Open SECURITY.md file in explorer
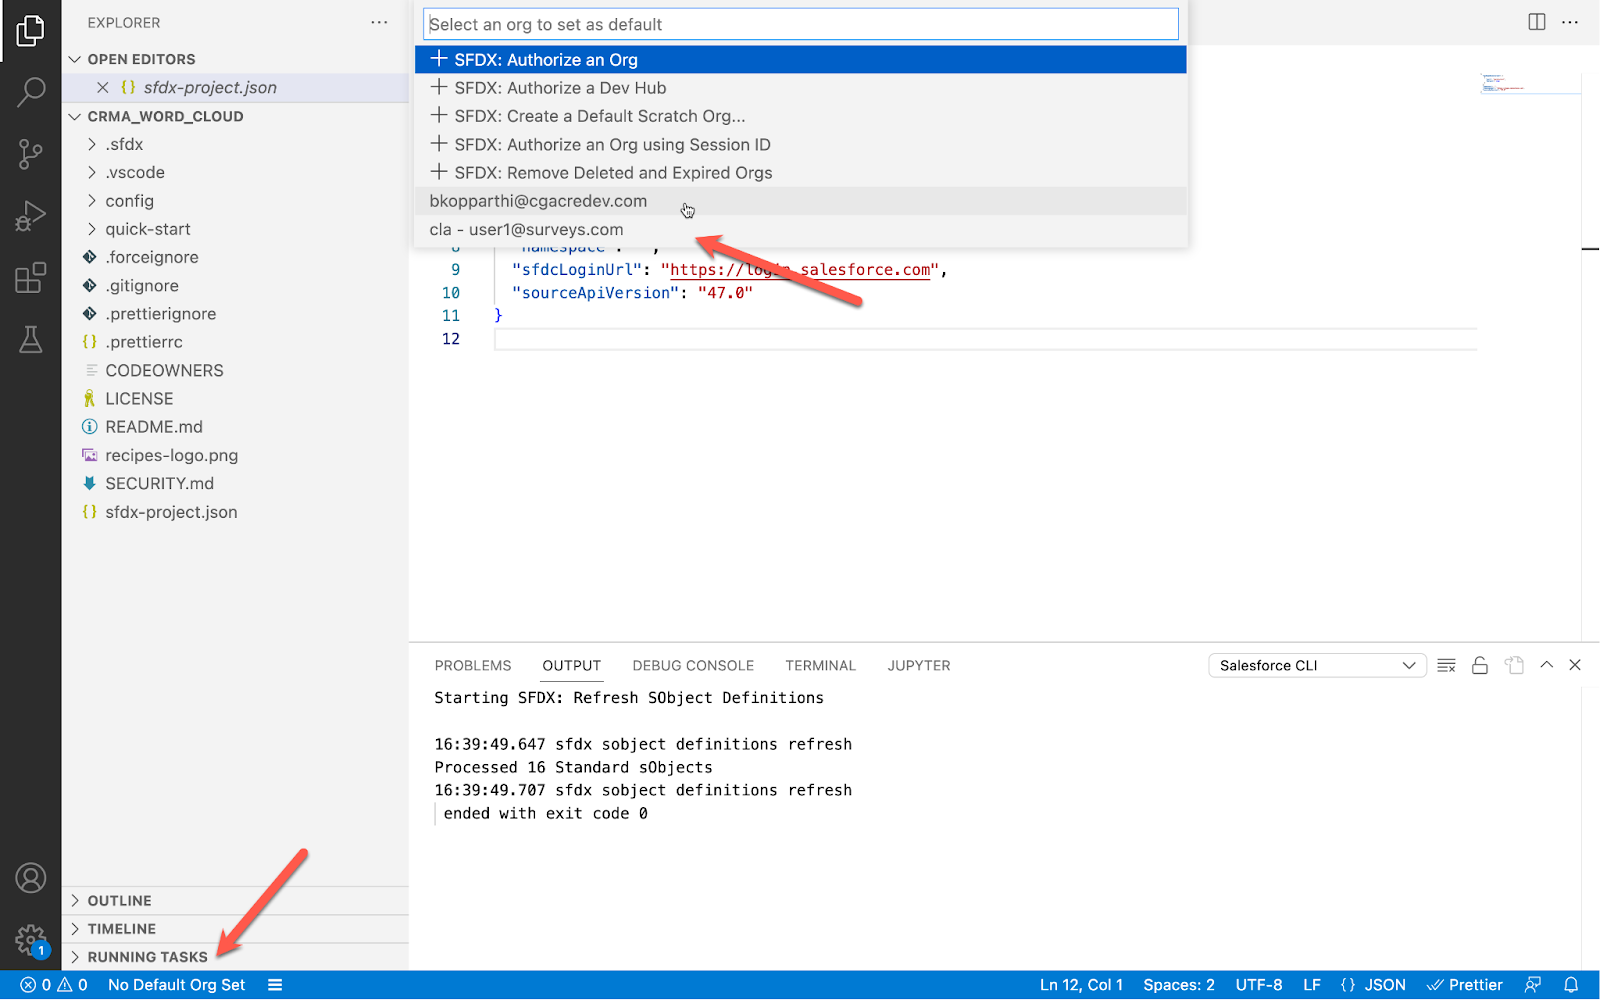Viewport: 1600px width, 1000px height. click(x=235, y=484)
